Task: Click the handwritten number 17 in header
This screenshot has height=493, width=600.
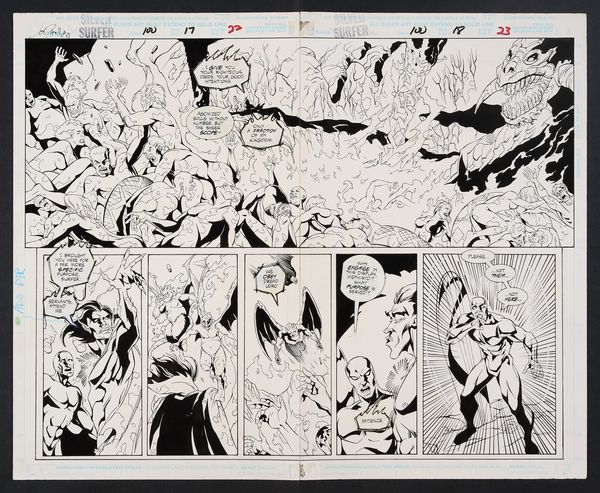Action: (x=189, y=31)
